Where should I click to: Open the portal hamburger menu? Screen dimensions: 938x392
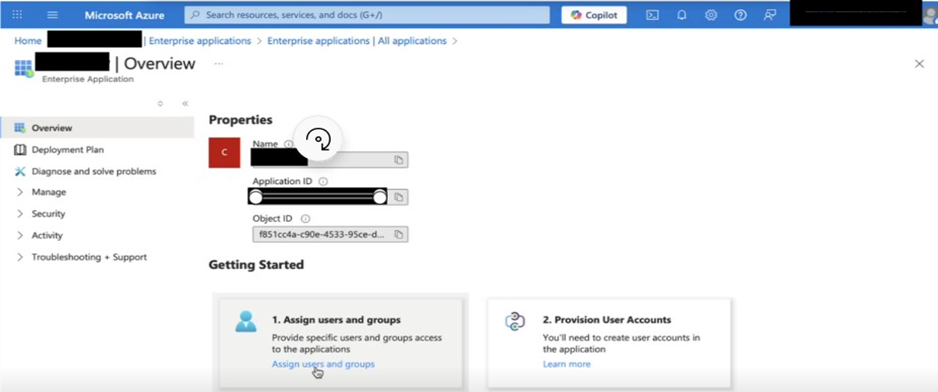[x=53, y=15]
